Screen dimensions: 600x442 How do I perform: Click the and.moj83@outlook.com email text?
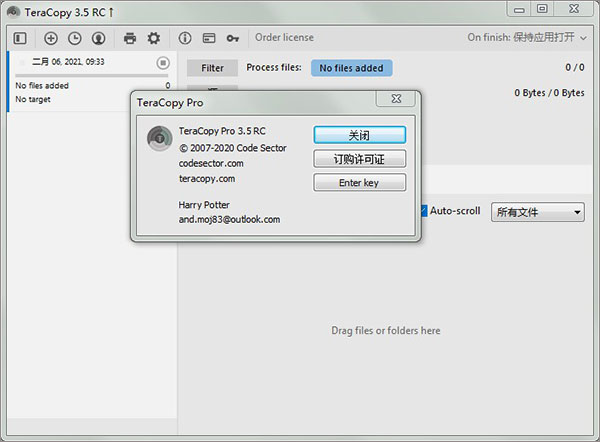[229, 220]
